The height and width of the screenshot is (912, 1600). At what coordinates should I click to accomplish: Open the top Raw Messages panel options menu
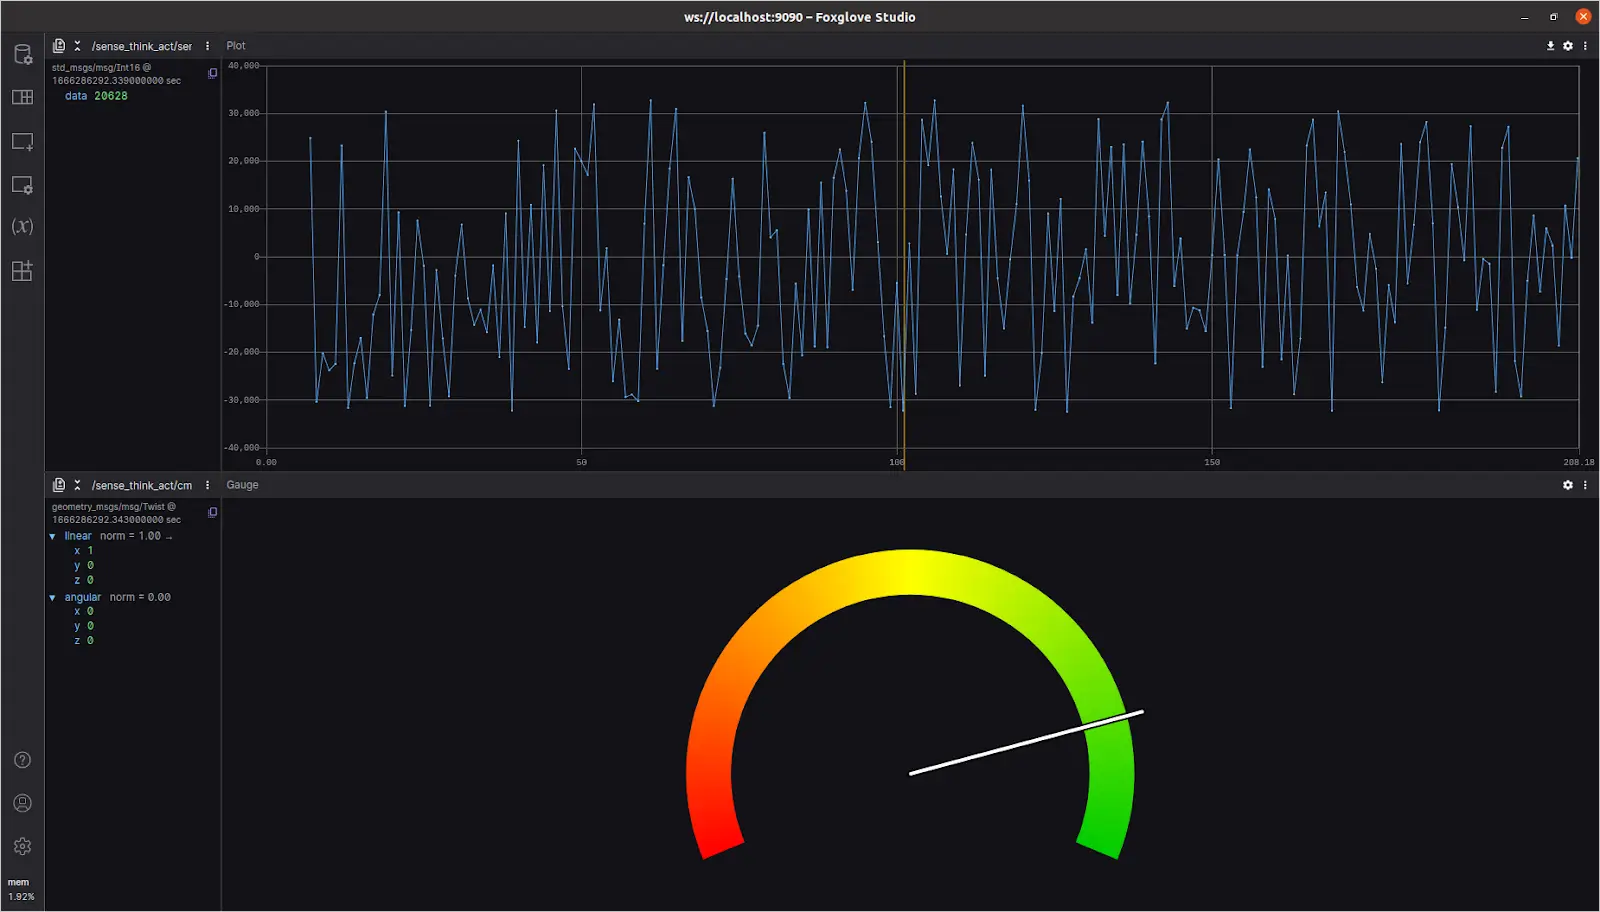coord(207,46)
